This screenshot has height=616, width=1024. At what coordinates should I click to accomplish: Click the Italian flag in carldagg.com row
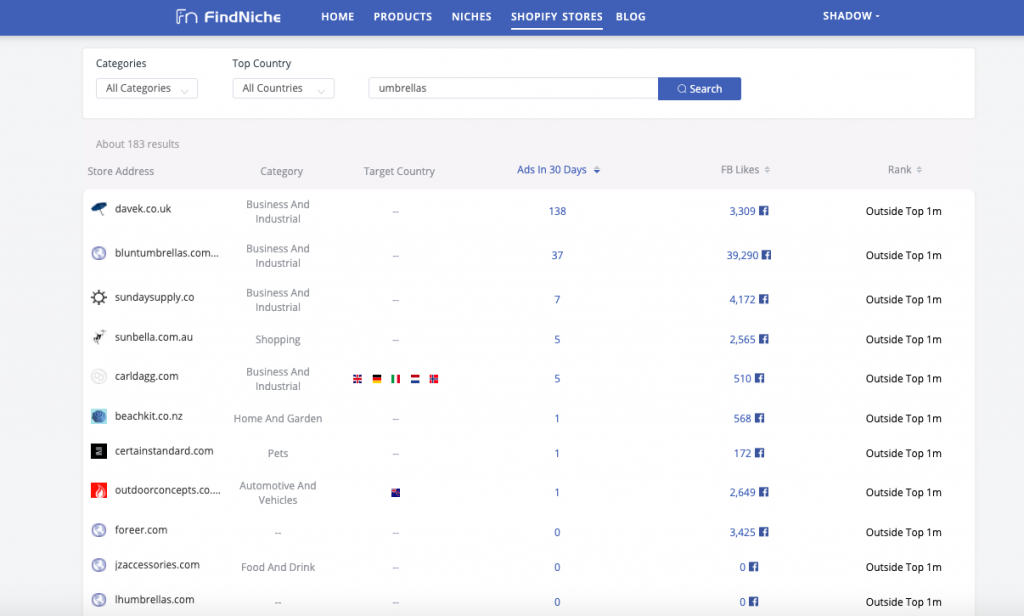[396, 379]
